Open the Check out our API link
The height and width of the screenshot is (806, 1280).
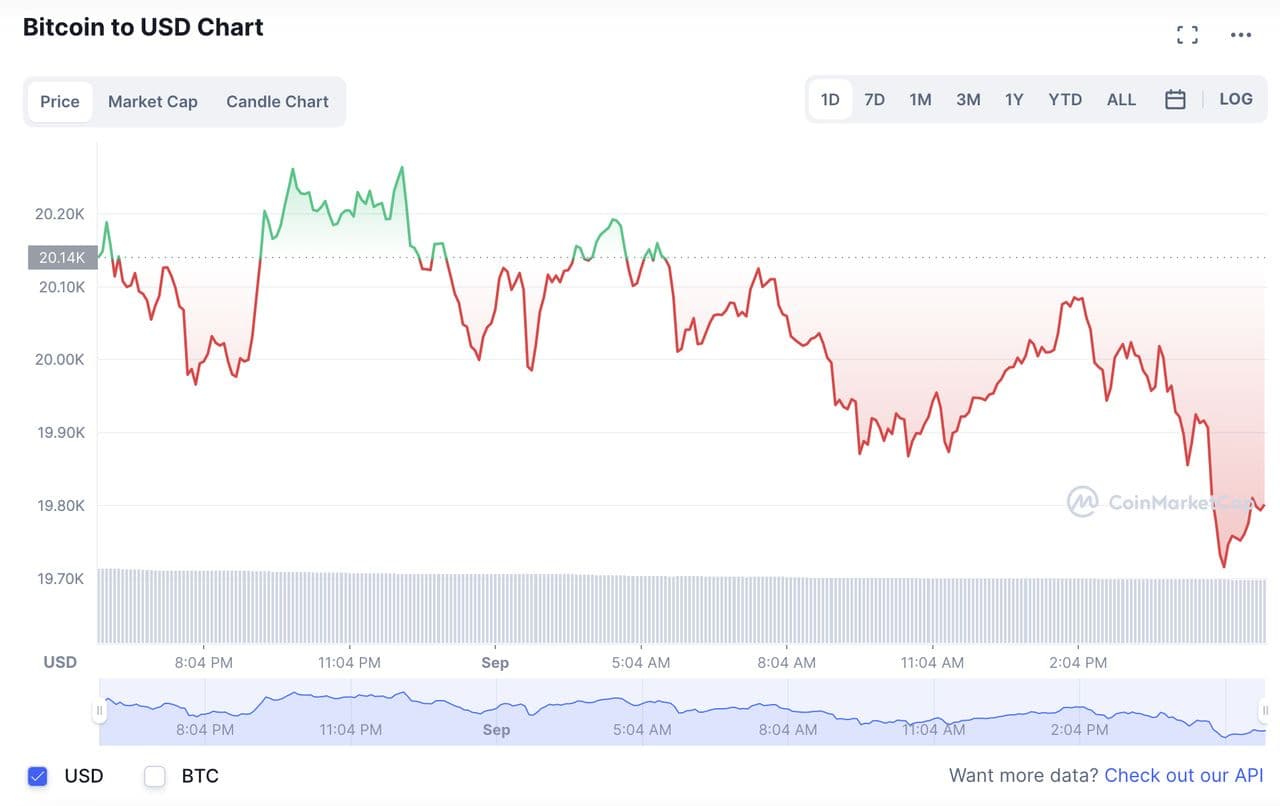click(1184, 776)
